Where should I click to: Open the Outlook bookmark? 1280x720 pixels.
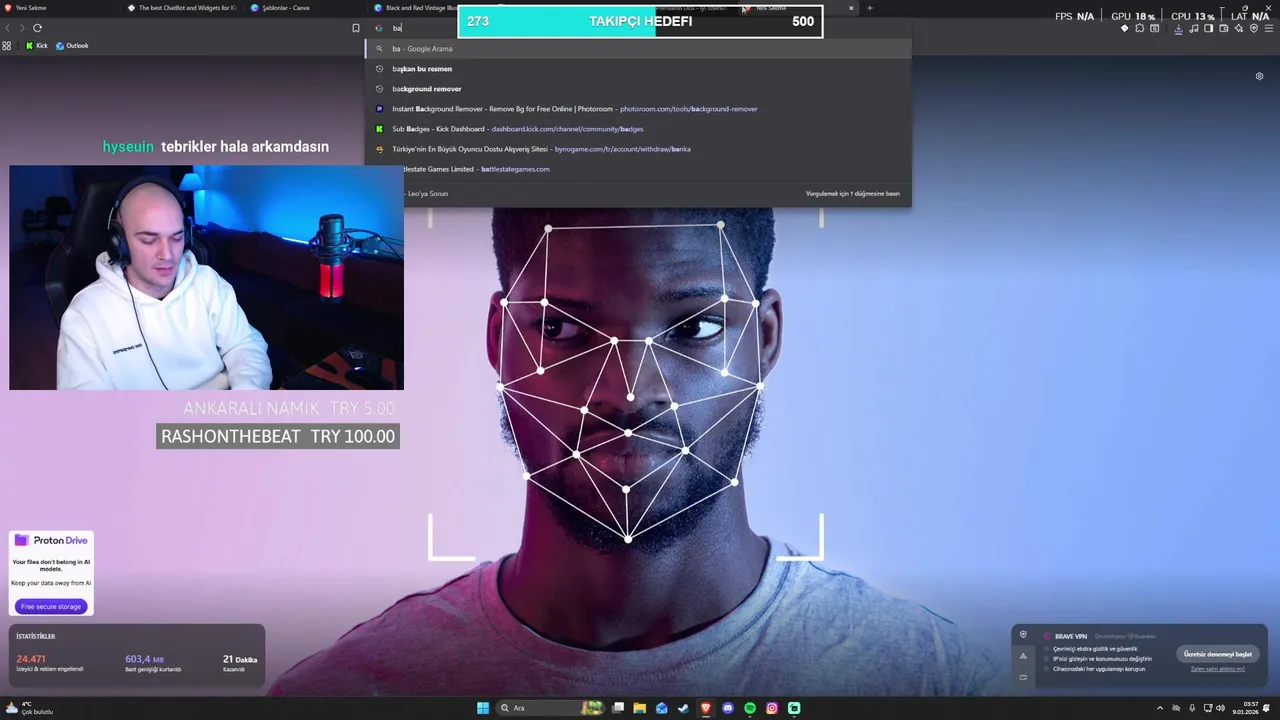click(72, 46)
